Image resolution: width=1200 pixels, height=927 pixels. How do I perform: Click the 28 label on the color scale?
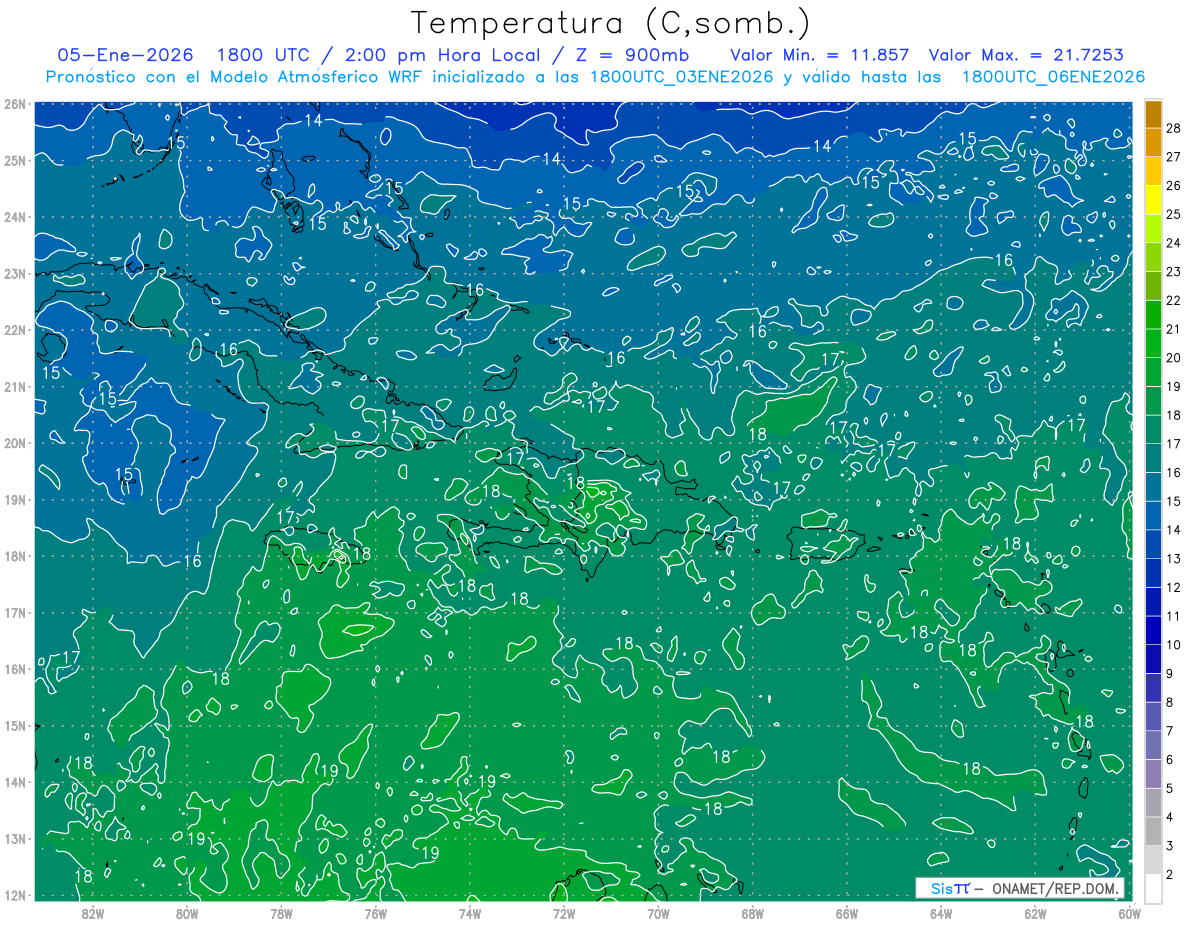1174,128
